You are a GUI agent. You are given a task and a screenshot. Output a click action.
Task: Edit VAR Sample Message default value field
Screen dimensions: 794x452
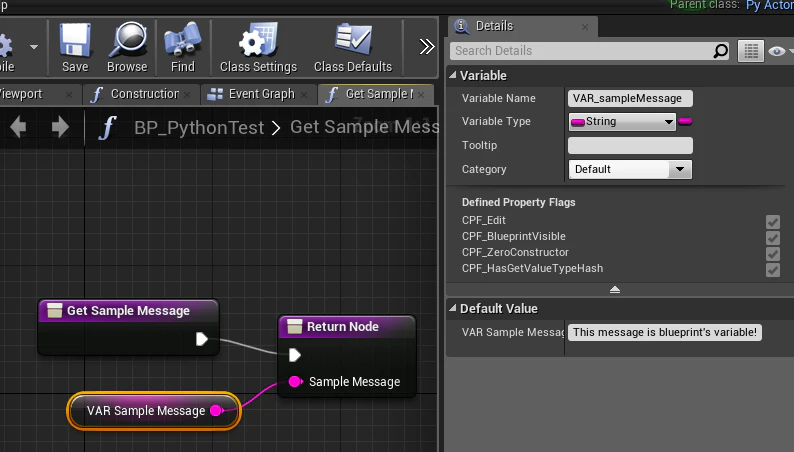[x=664, y=333]
